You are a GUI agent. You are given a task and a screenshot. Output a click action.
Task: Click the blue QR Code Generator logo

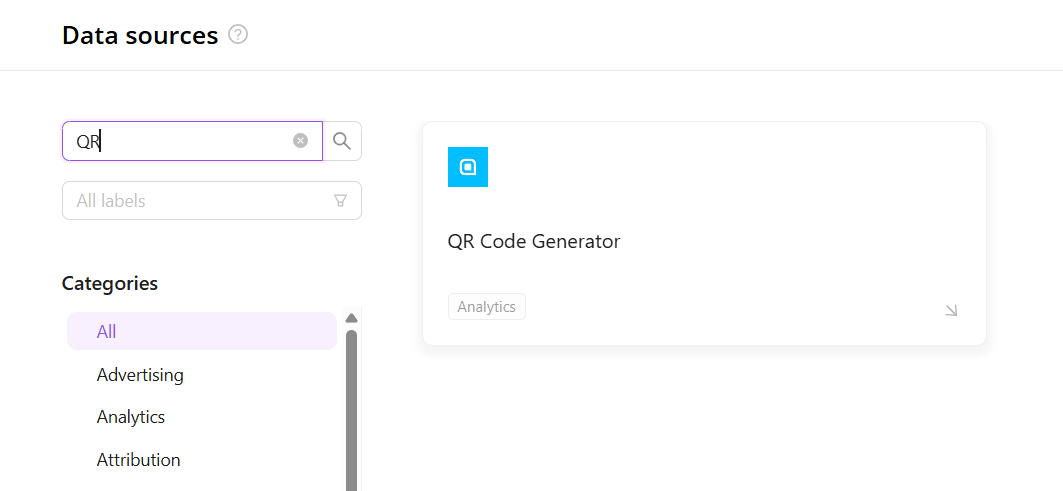tap(467, 167)
